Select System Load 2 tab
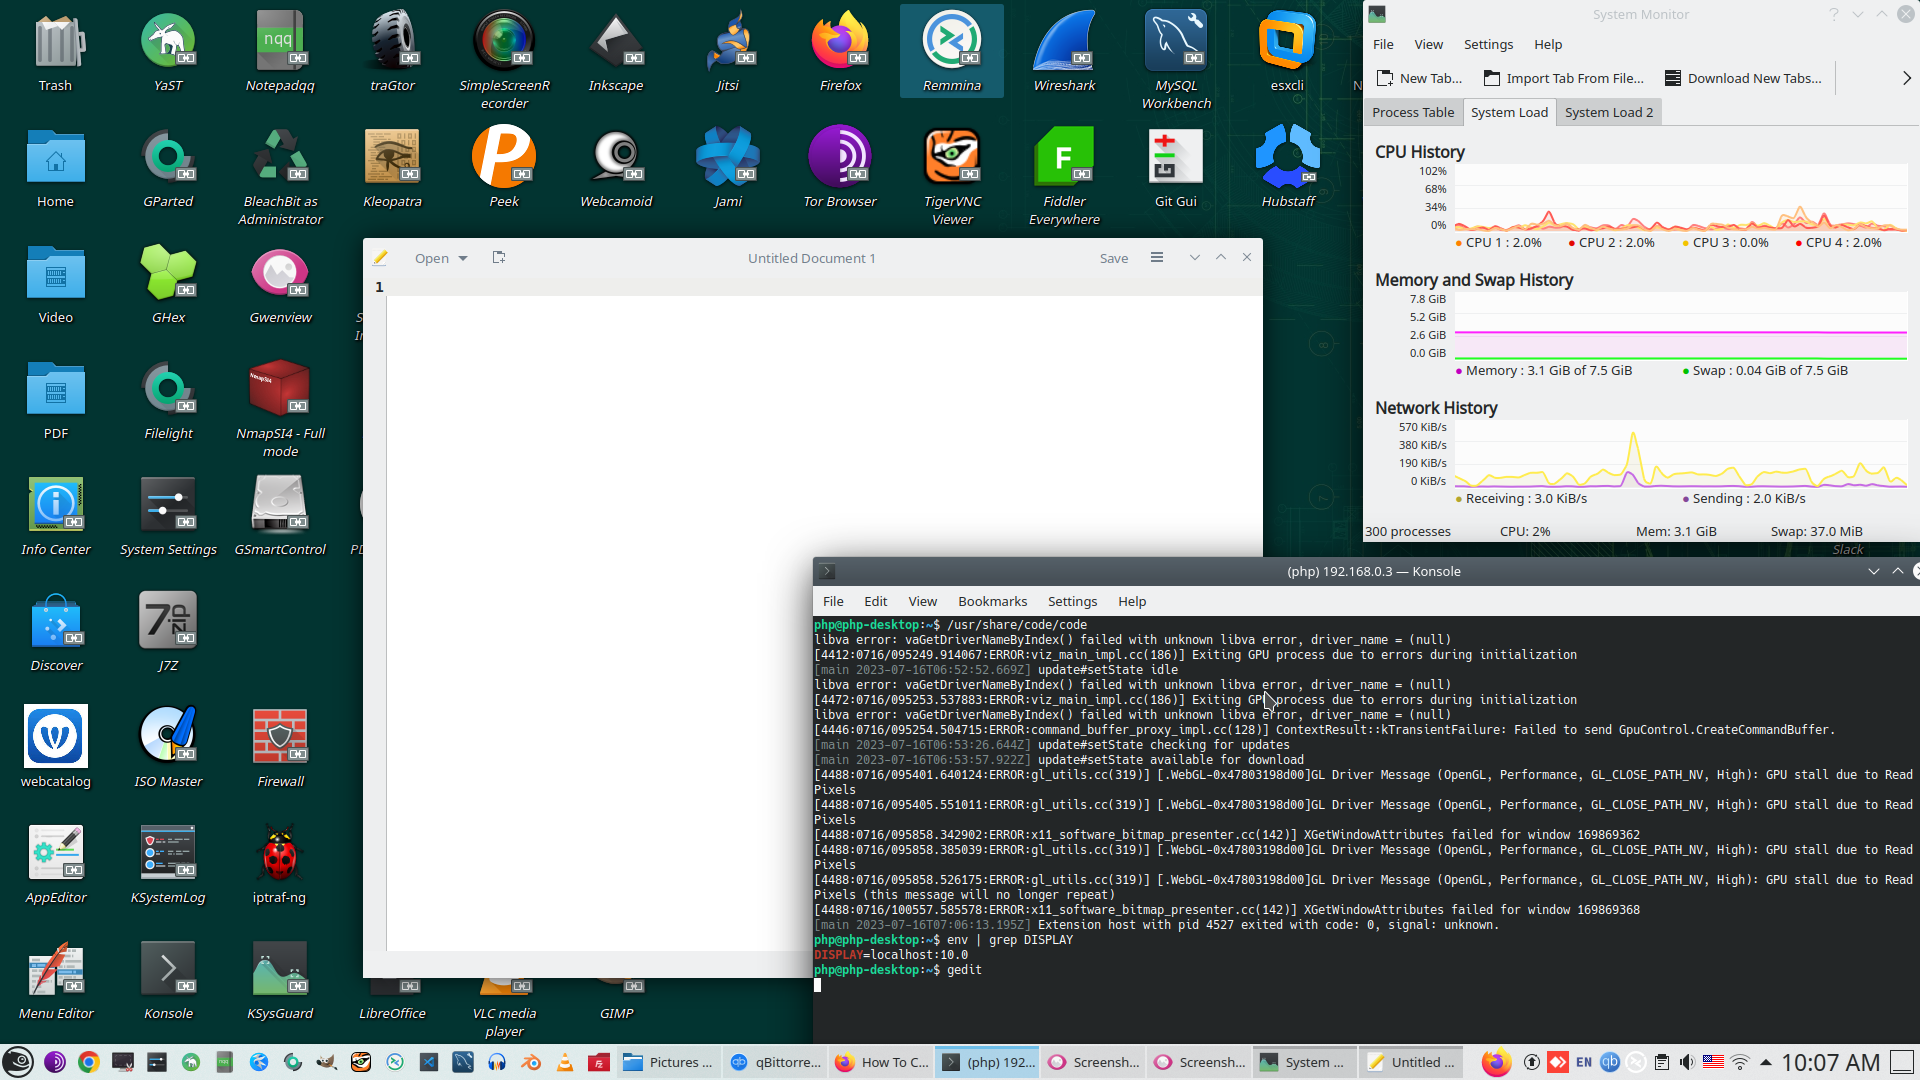This screenshot has height=1080, width=1920. point(1608,112)
